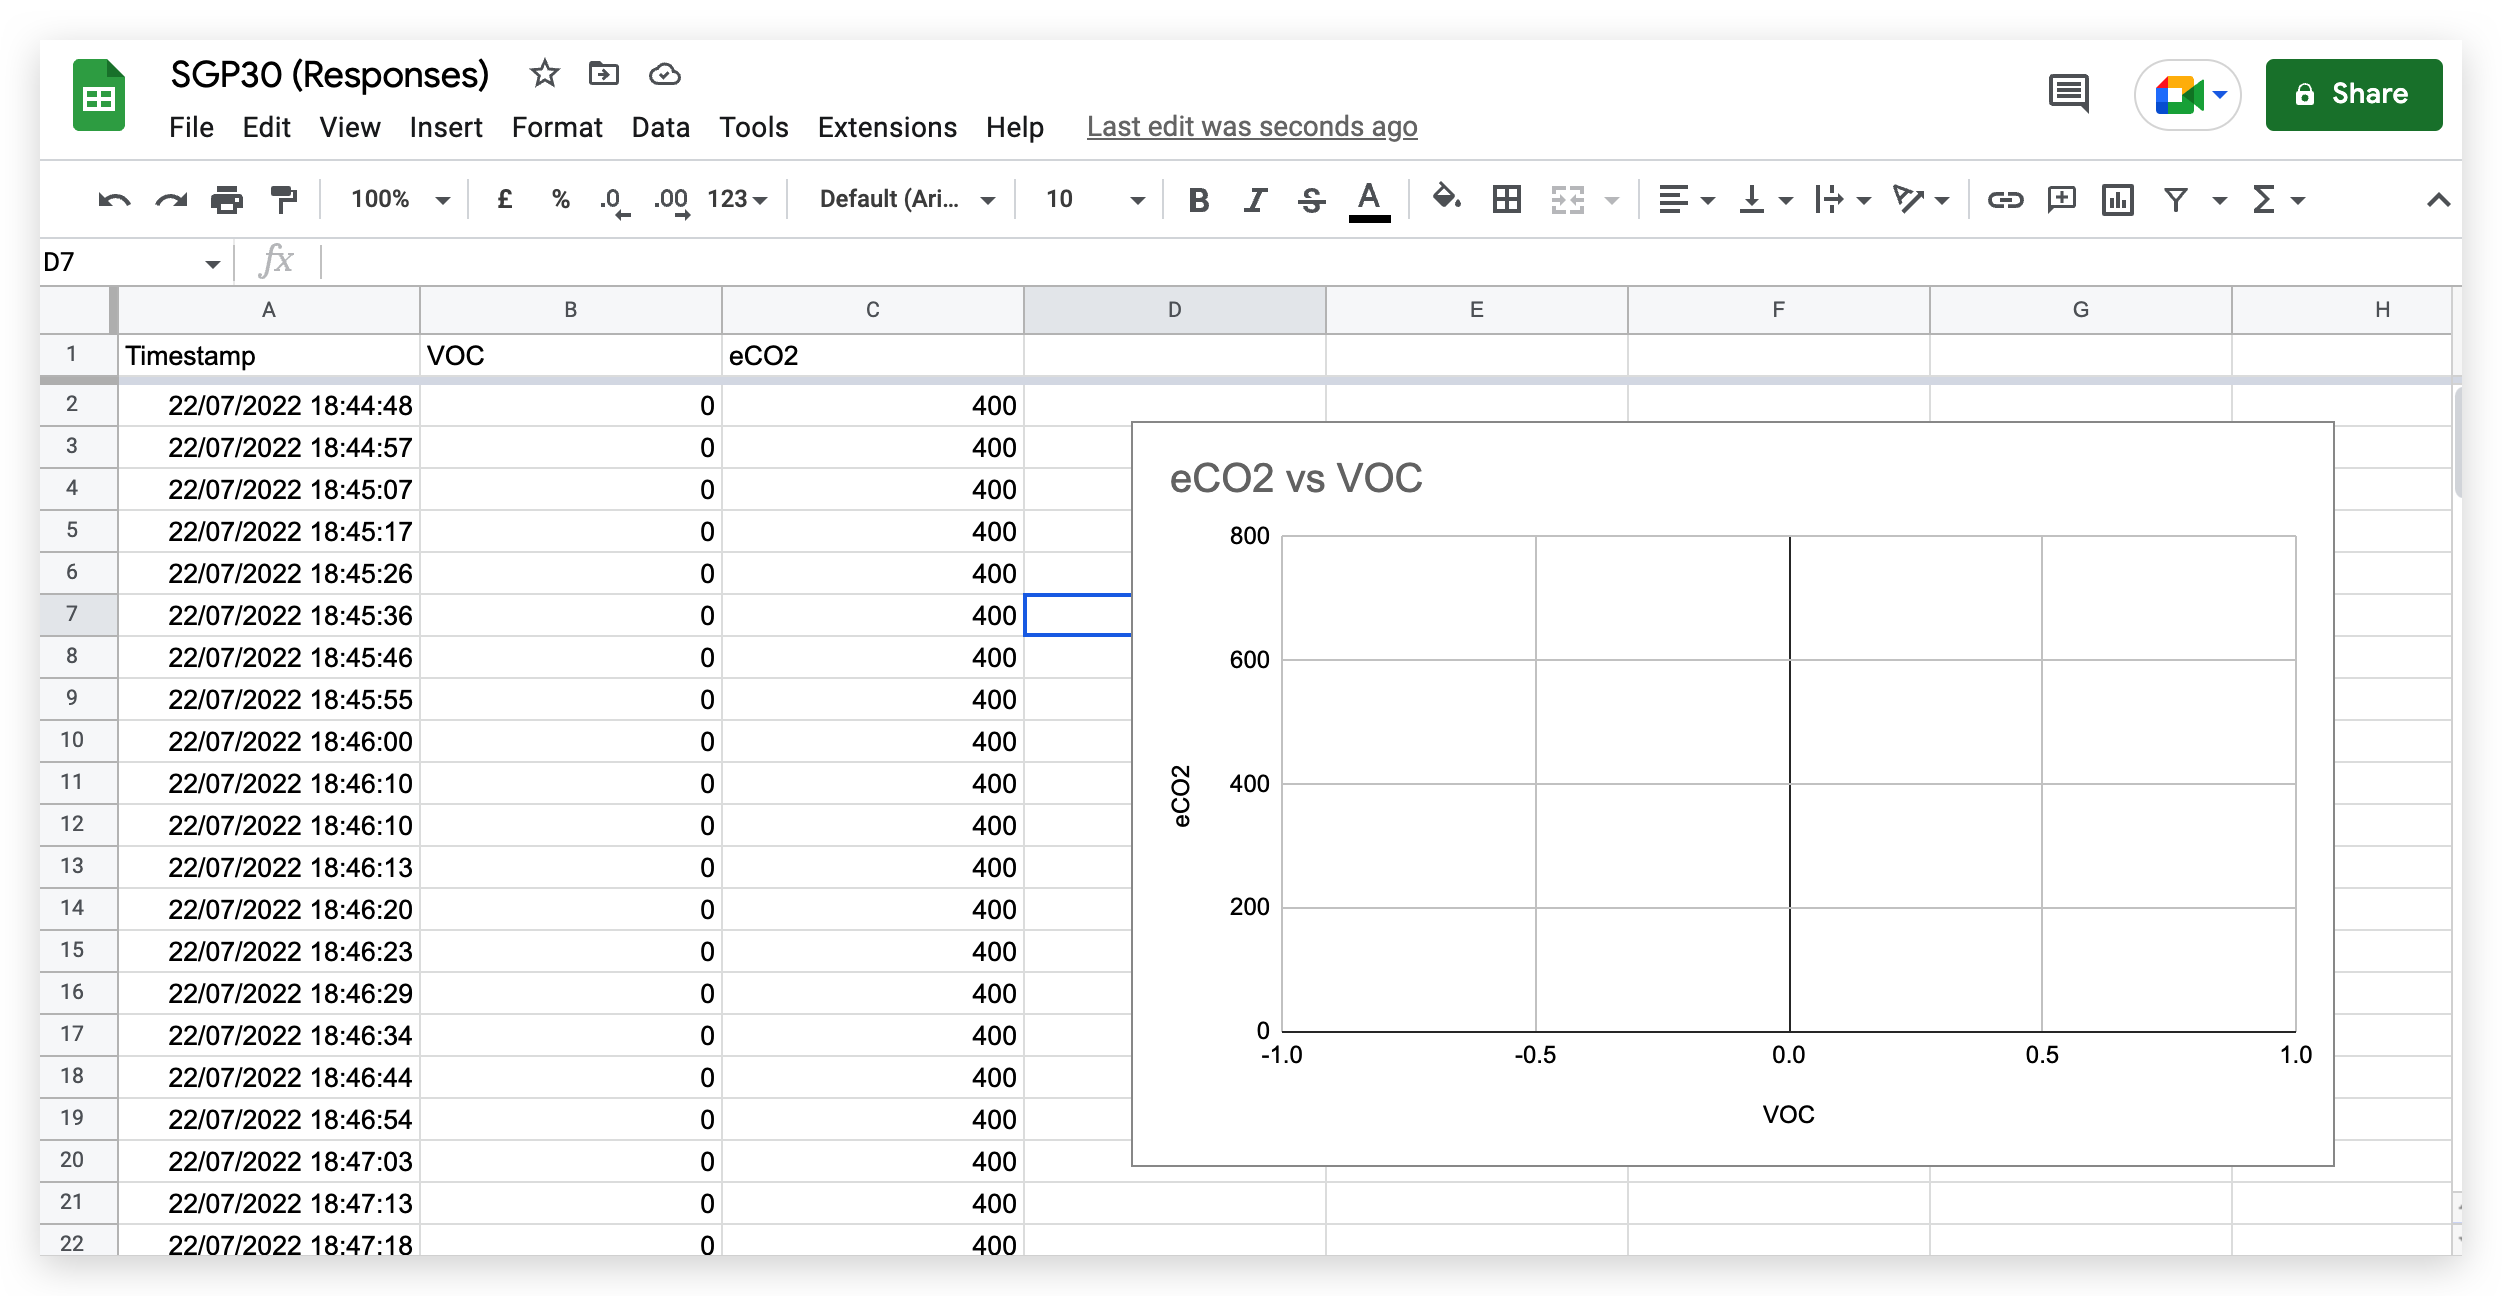This screenshot has width=2502, height=1296.
Task: Decrease decimal places icon
Action: 614,201
